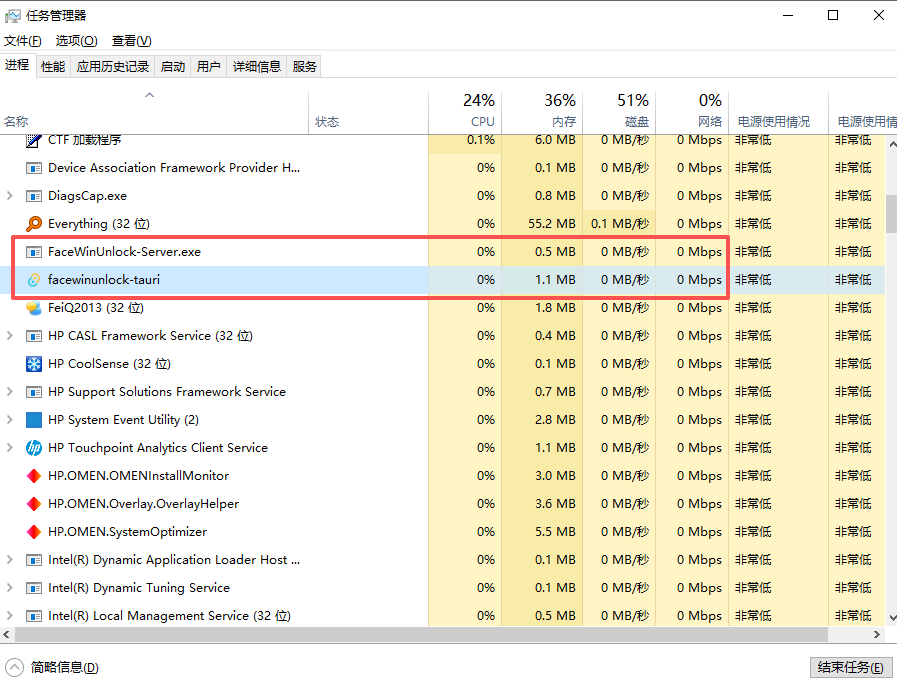Image resolution: width=897 pixels, height=691 pixels.
Task: Click the scroll left arrow
Action: [6, 634]
